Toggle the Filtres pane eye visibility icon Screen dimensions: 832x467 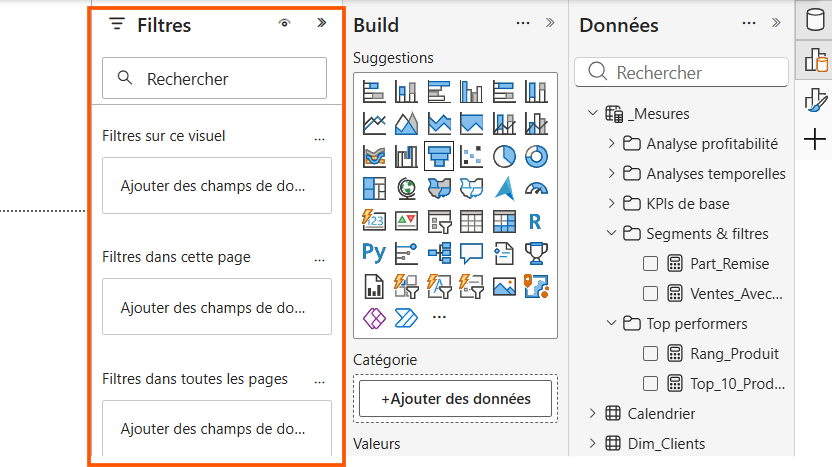(284, 23)
